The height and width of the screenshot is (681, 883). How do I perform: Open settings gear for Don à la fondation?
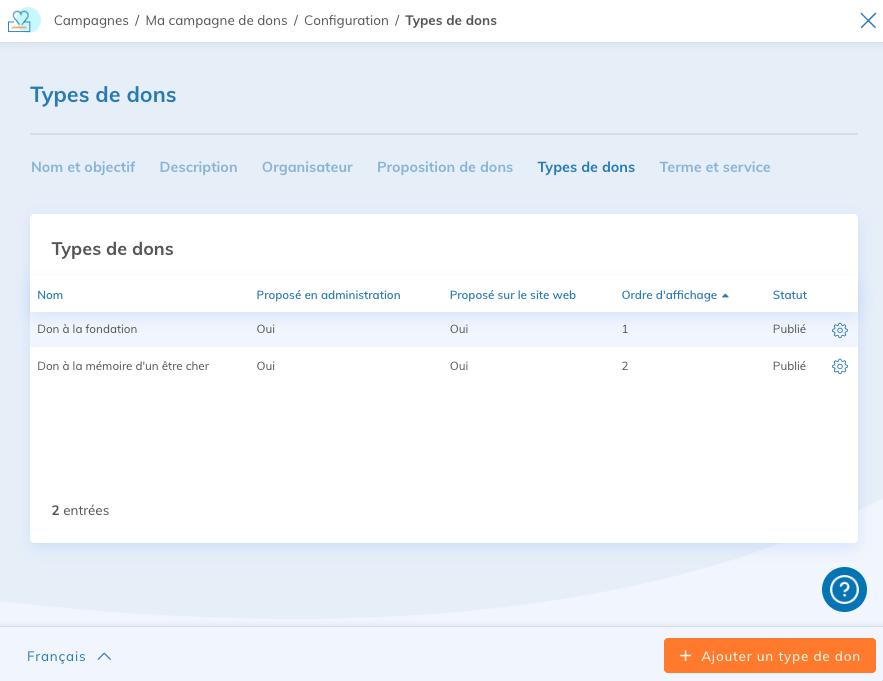839,330
